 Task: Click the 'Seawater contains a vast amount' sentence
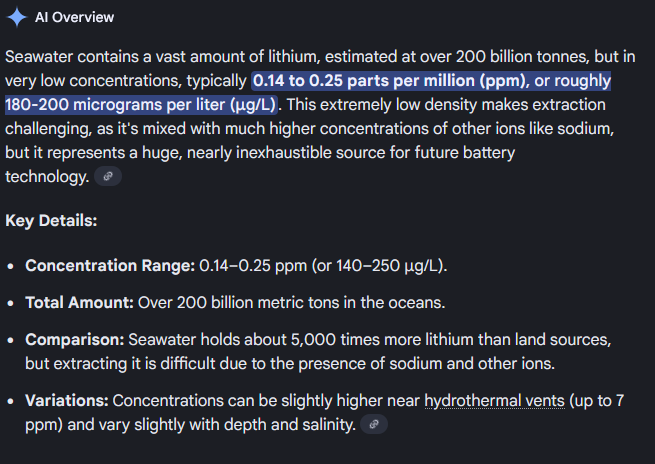coord(135,57)
